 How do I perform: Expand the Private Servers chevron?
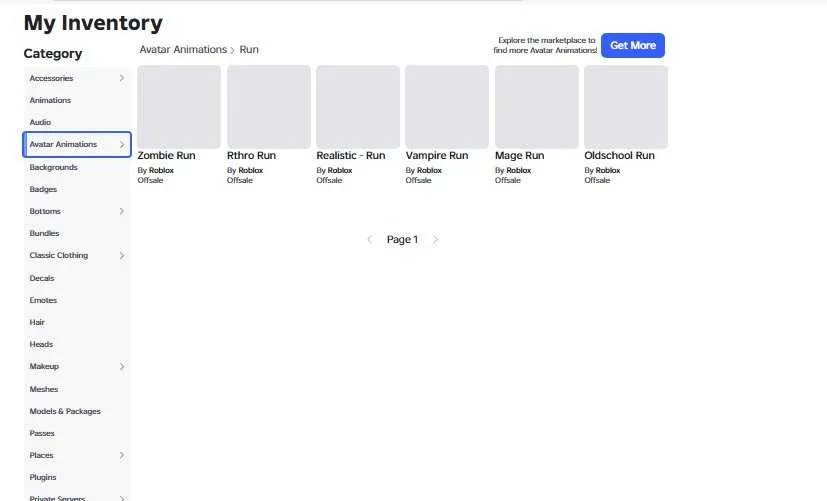point(122,498)
